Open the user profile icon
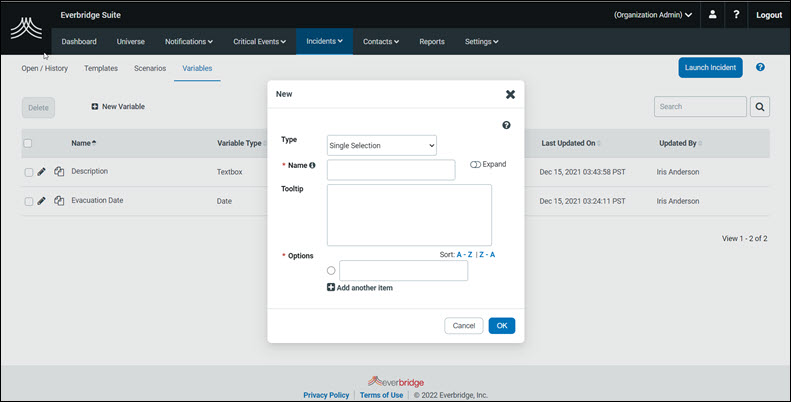791x402 pixels. tap(713, 15)
